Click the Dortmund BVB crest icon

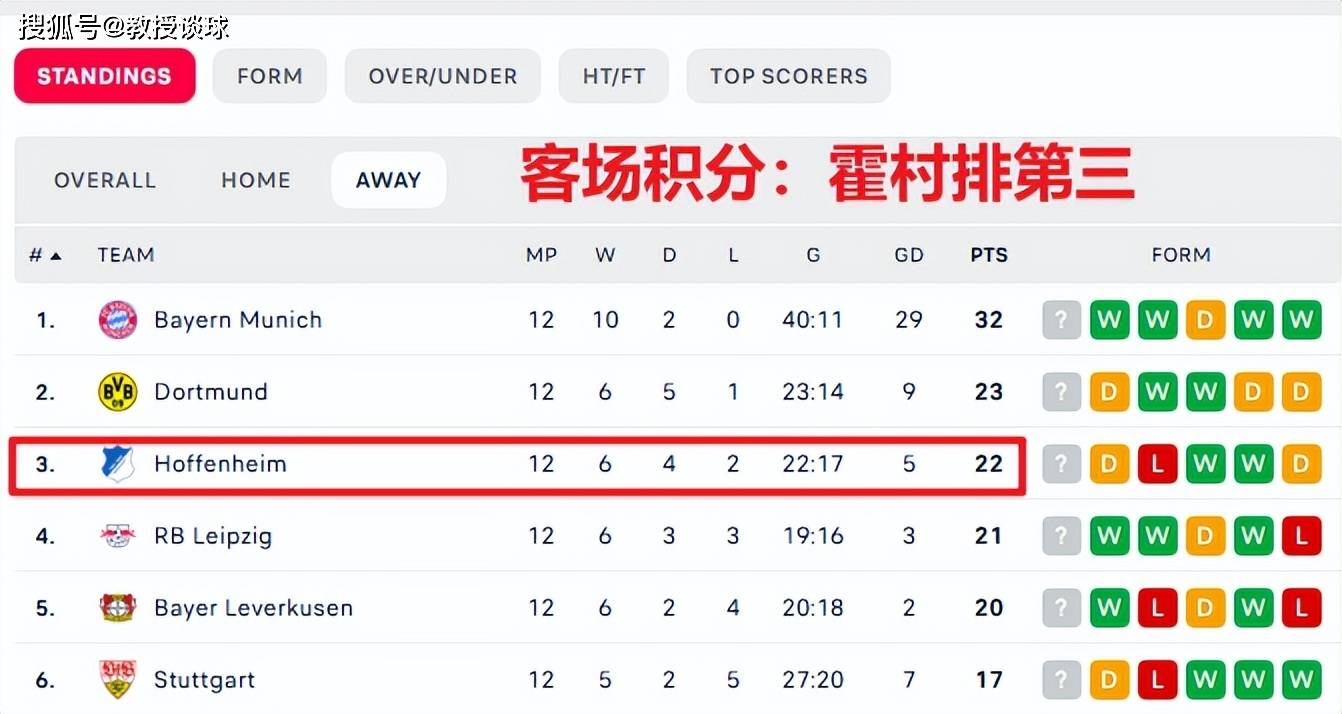pyautogui.click(x=118, y=392)
